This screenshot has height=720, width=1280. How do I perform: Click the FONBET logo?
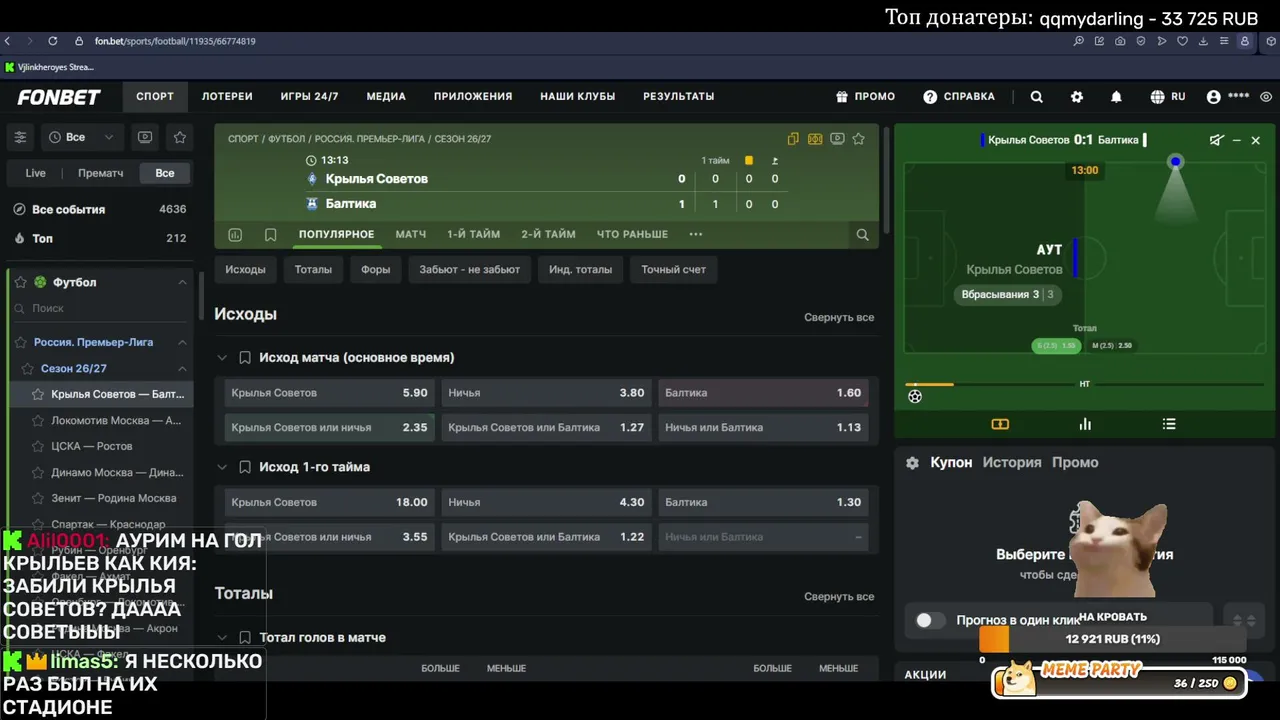[59, 97]
